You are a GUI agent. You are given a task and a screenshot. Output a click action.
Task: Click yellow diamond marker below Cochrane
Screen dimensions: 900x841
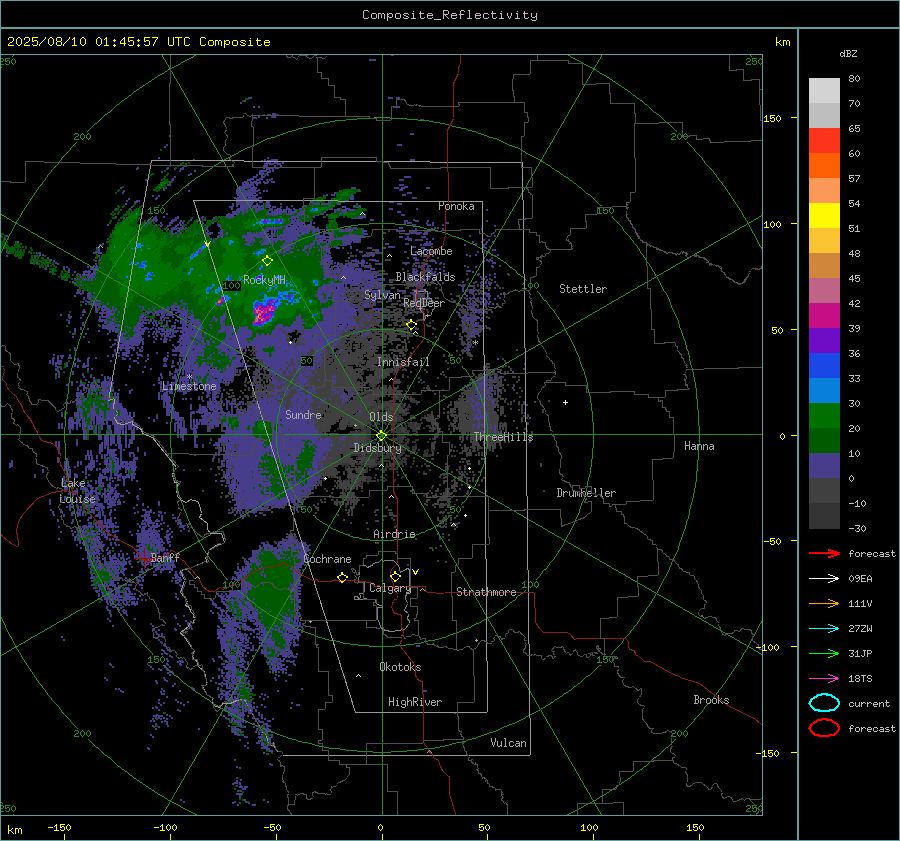tap(343, 577)
